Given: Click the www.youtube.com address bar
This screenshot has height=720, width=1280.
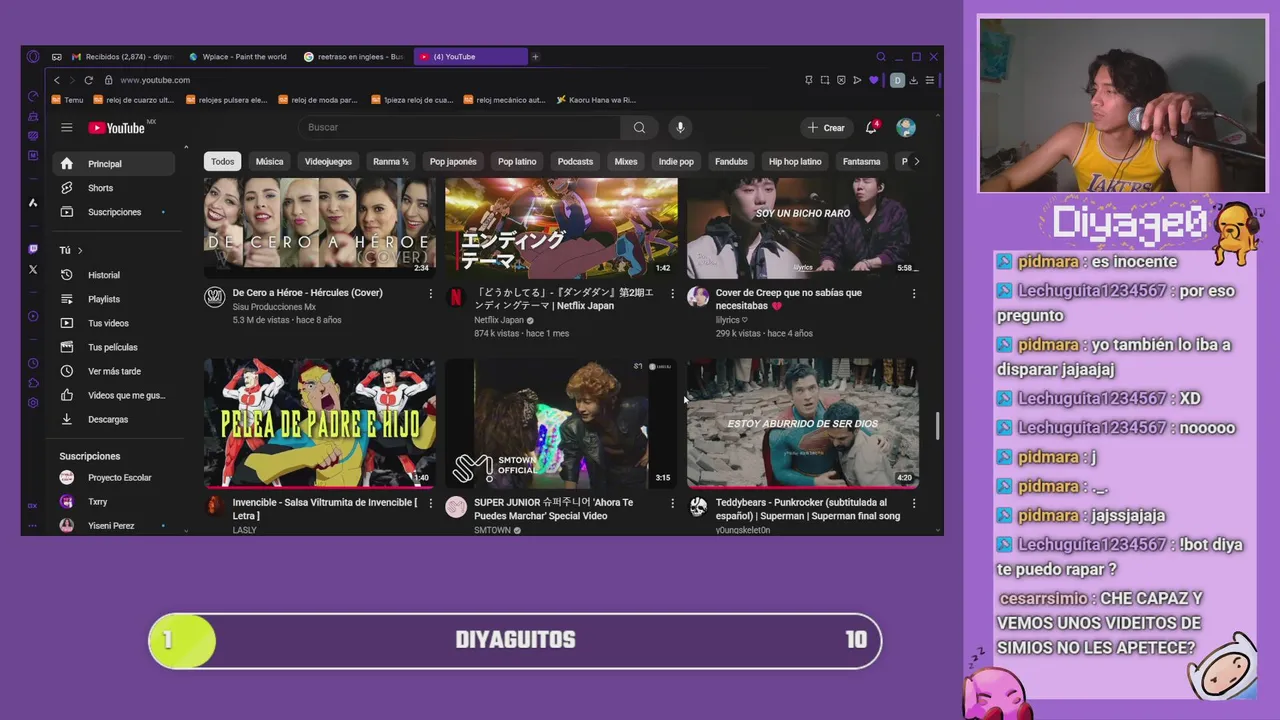Looking at the screenshot, I should click(155, 80).
